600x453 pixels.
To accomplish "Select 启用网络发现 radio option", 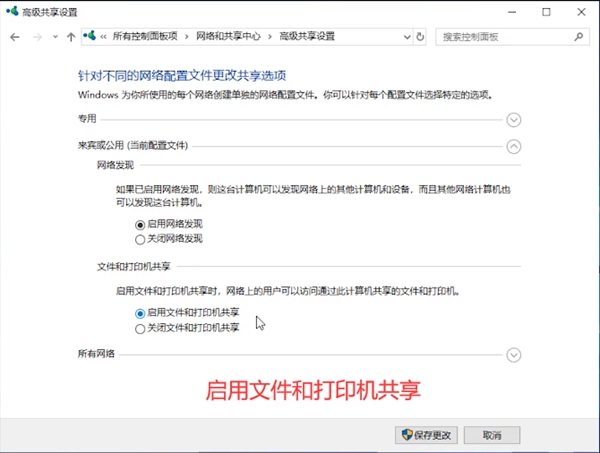I will (x=140, y=226).
